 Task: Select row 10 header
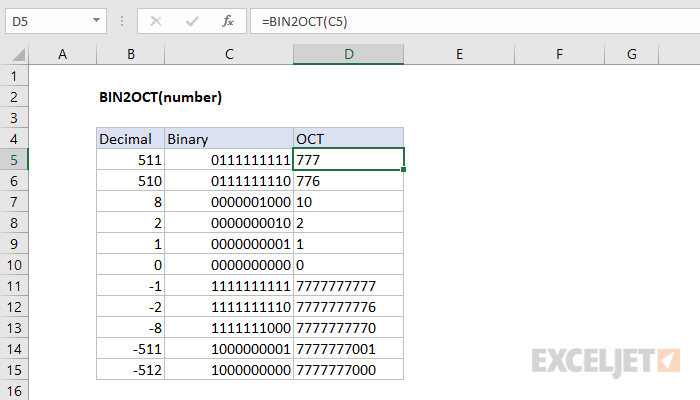point(14,265)
